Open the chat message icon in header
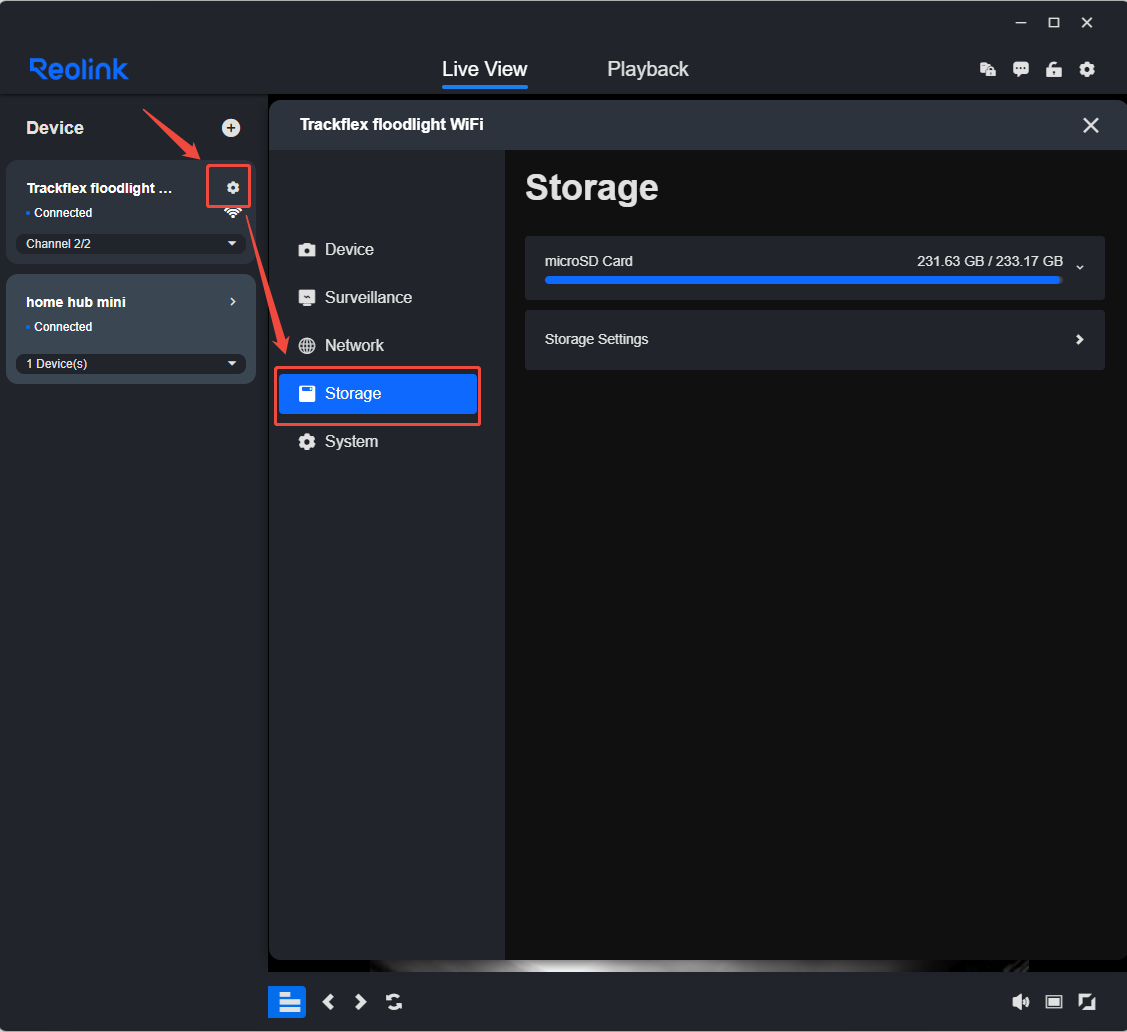1127x1032 pixels. 1021,69
